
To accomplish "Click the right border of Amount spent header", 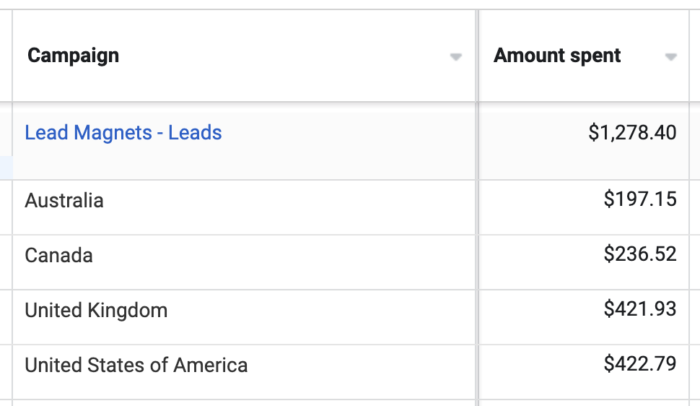I will tap(688, 56).
